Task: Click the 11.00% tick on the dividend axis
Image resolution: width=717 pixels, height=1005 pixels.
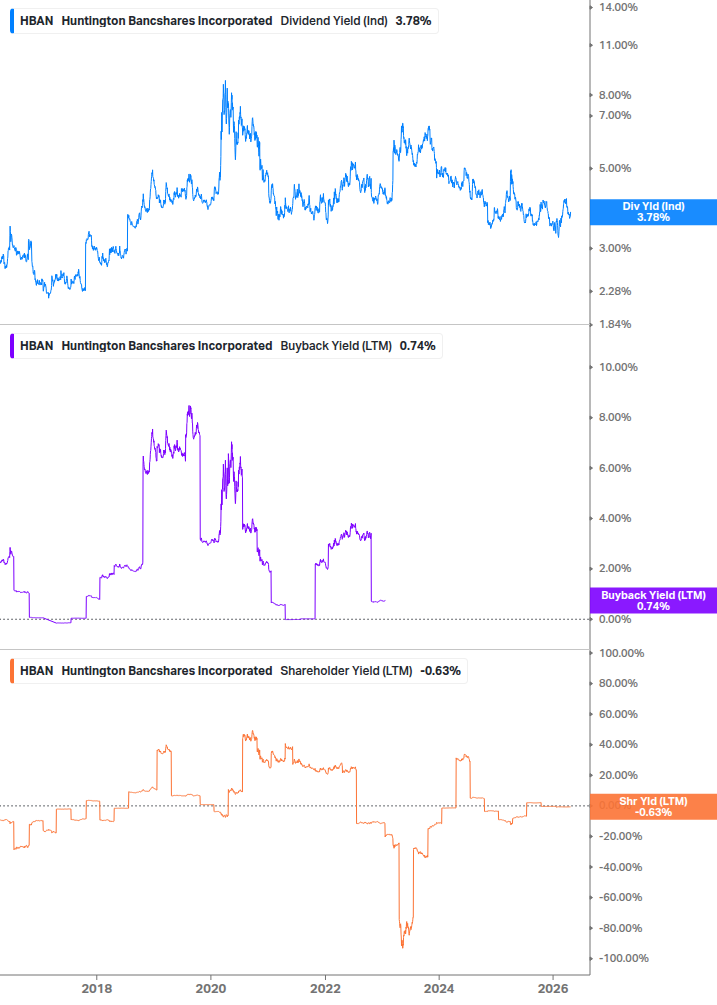Action: pos(618,46)
